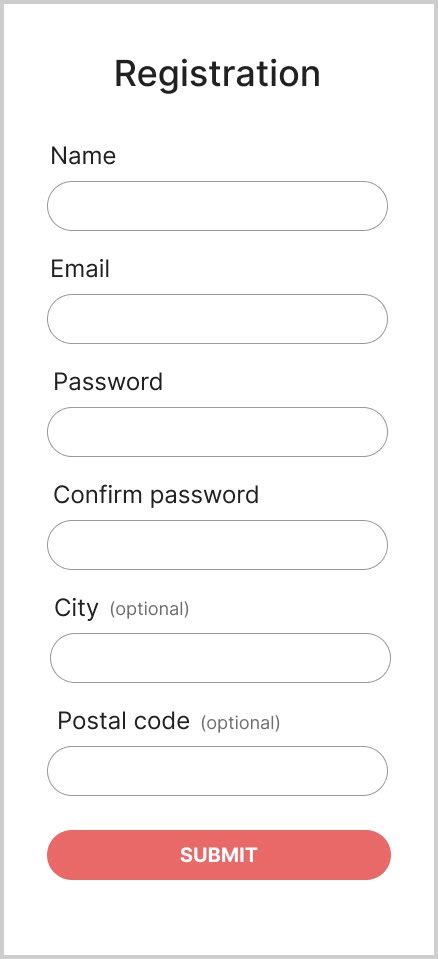Viewport: 438px width, 959px height.
Task: Click the Registration heading
Action: (x=217, y=74)
